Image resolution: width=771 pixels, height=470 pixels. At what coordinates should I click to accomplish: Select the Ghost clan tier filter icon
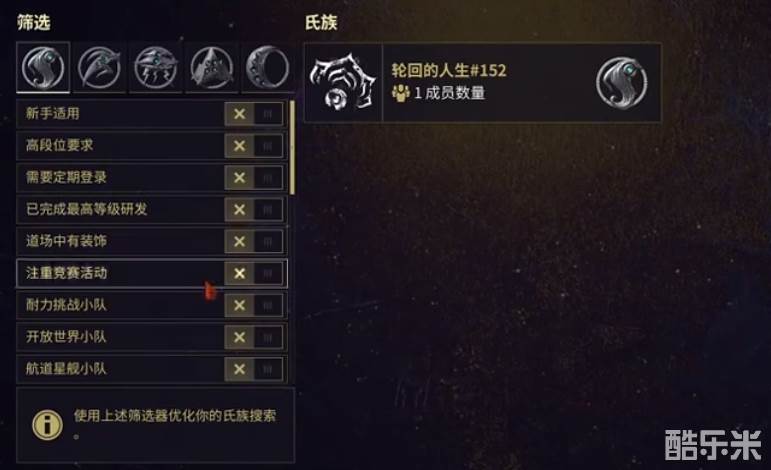pyautogui.click(x=43, y=67)
